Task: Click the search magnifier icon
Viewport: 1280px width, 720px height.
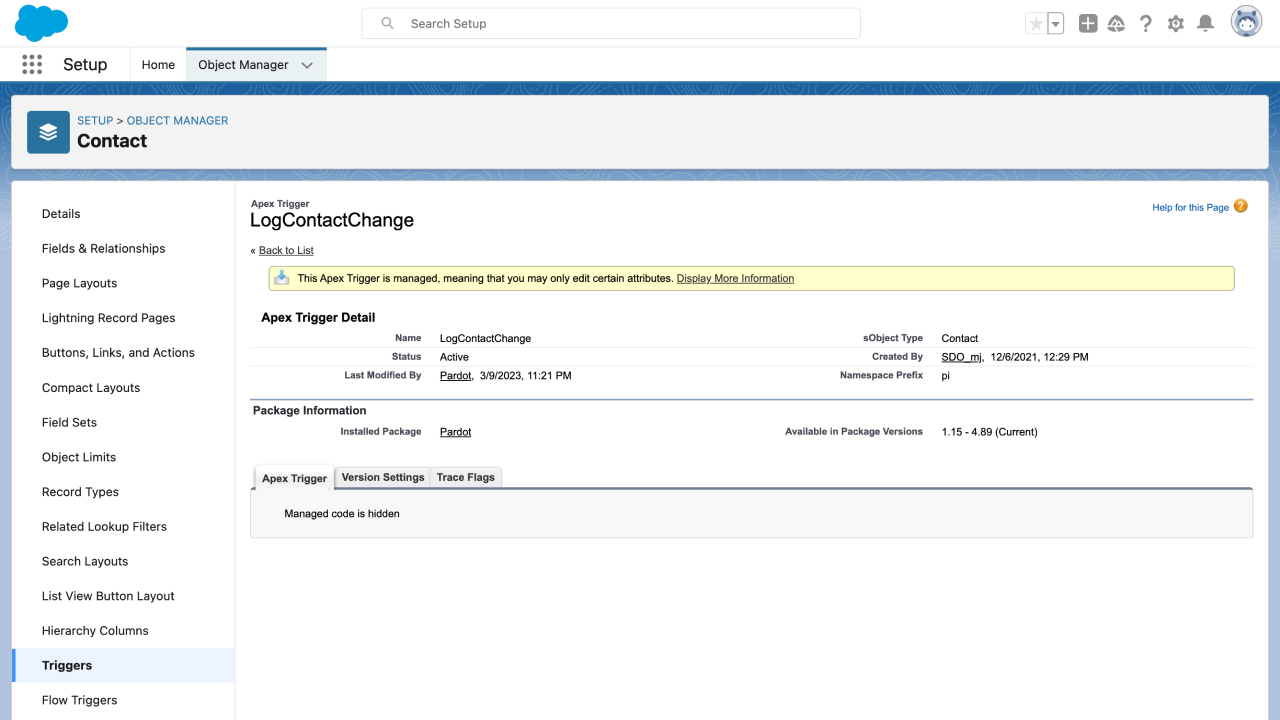Action: pyautogui.click(x=387, y=23)
